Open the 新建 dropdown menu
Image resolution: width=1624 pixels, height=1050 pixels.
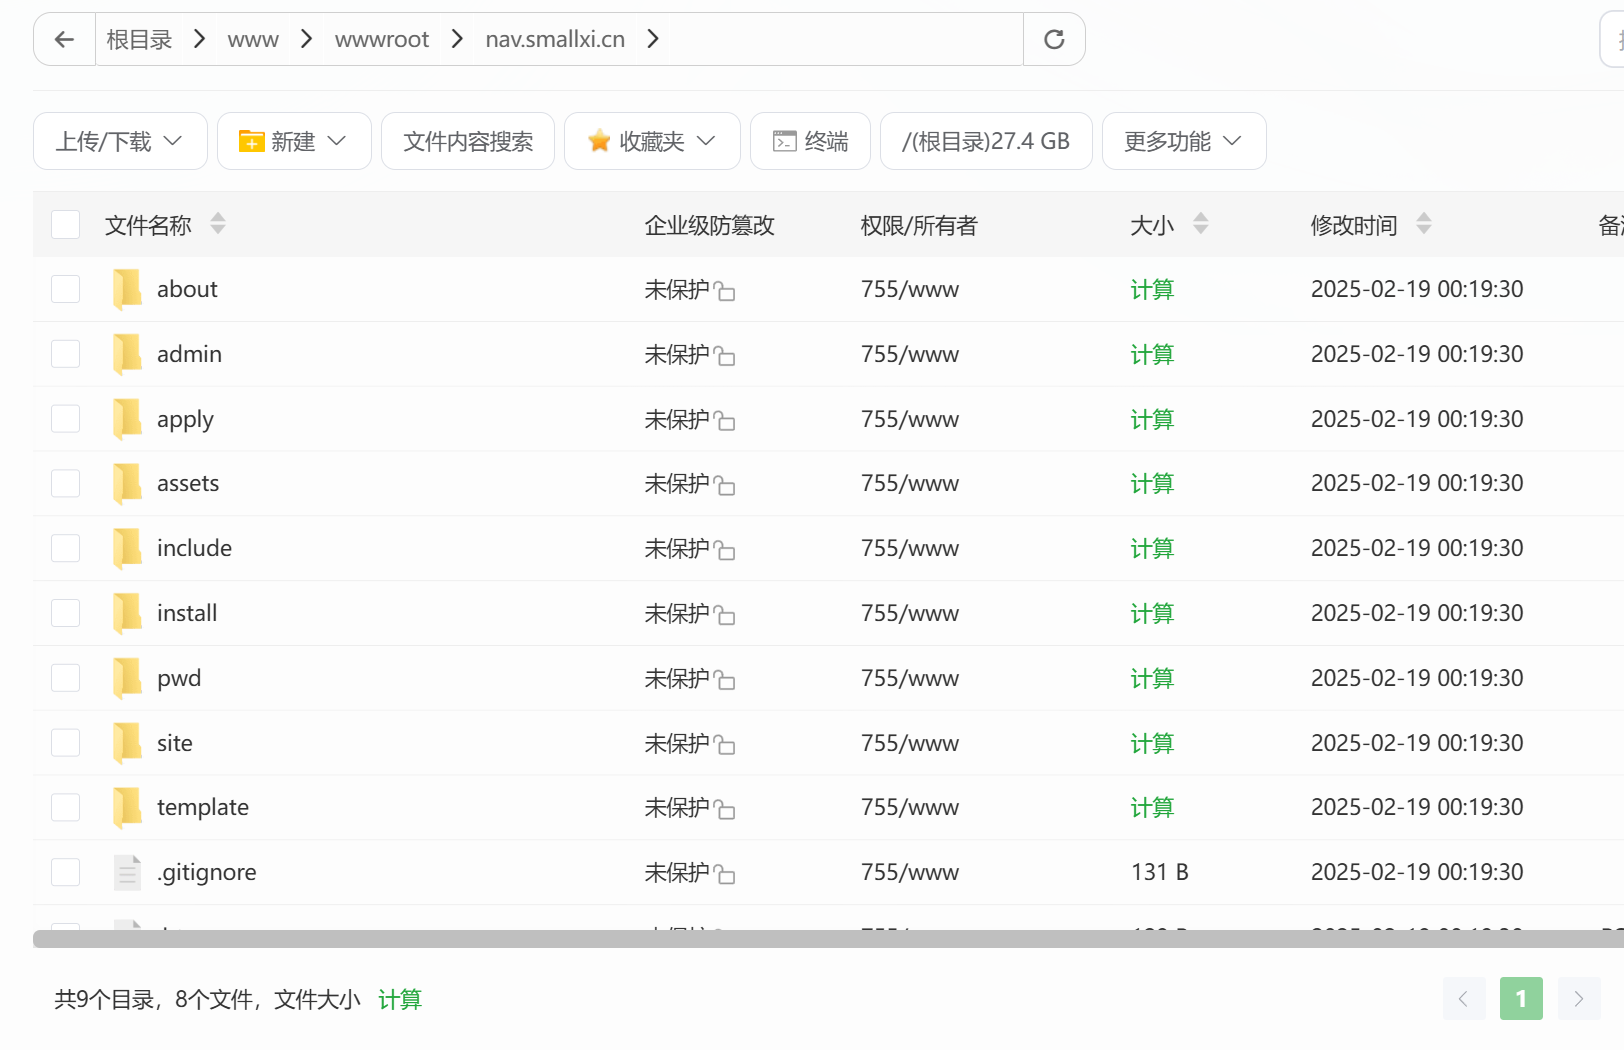pos(294,141)
